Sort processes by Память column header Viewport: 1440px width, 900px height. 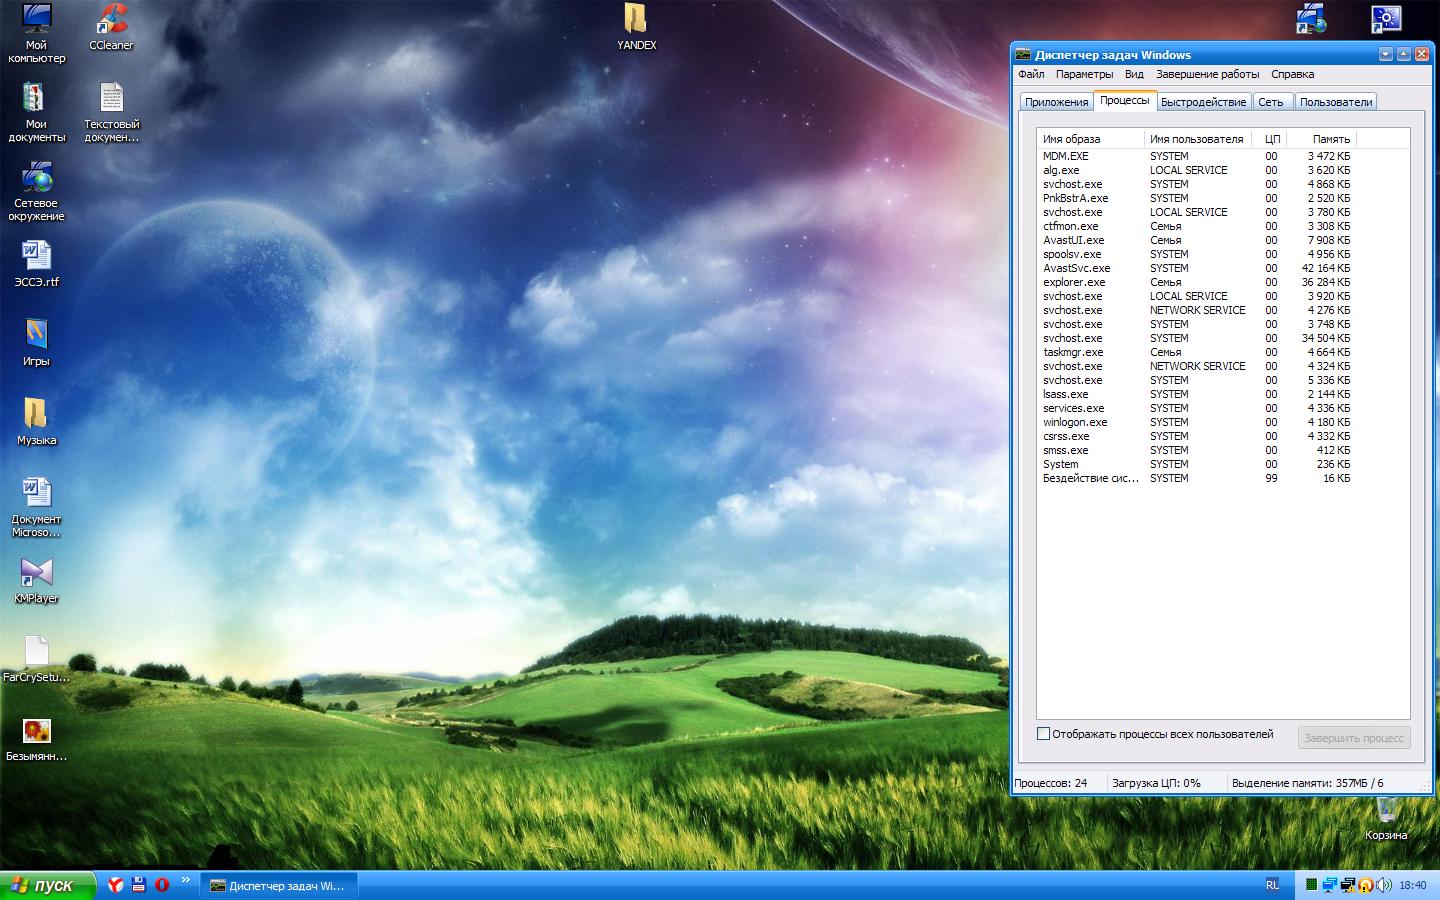(1330, 139)
